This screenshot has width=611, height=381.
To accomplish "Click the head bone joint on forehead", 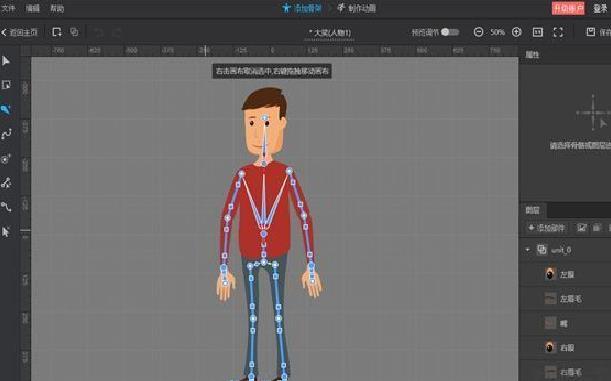I will tap(265, 118).
